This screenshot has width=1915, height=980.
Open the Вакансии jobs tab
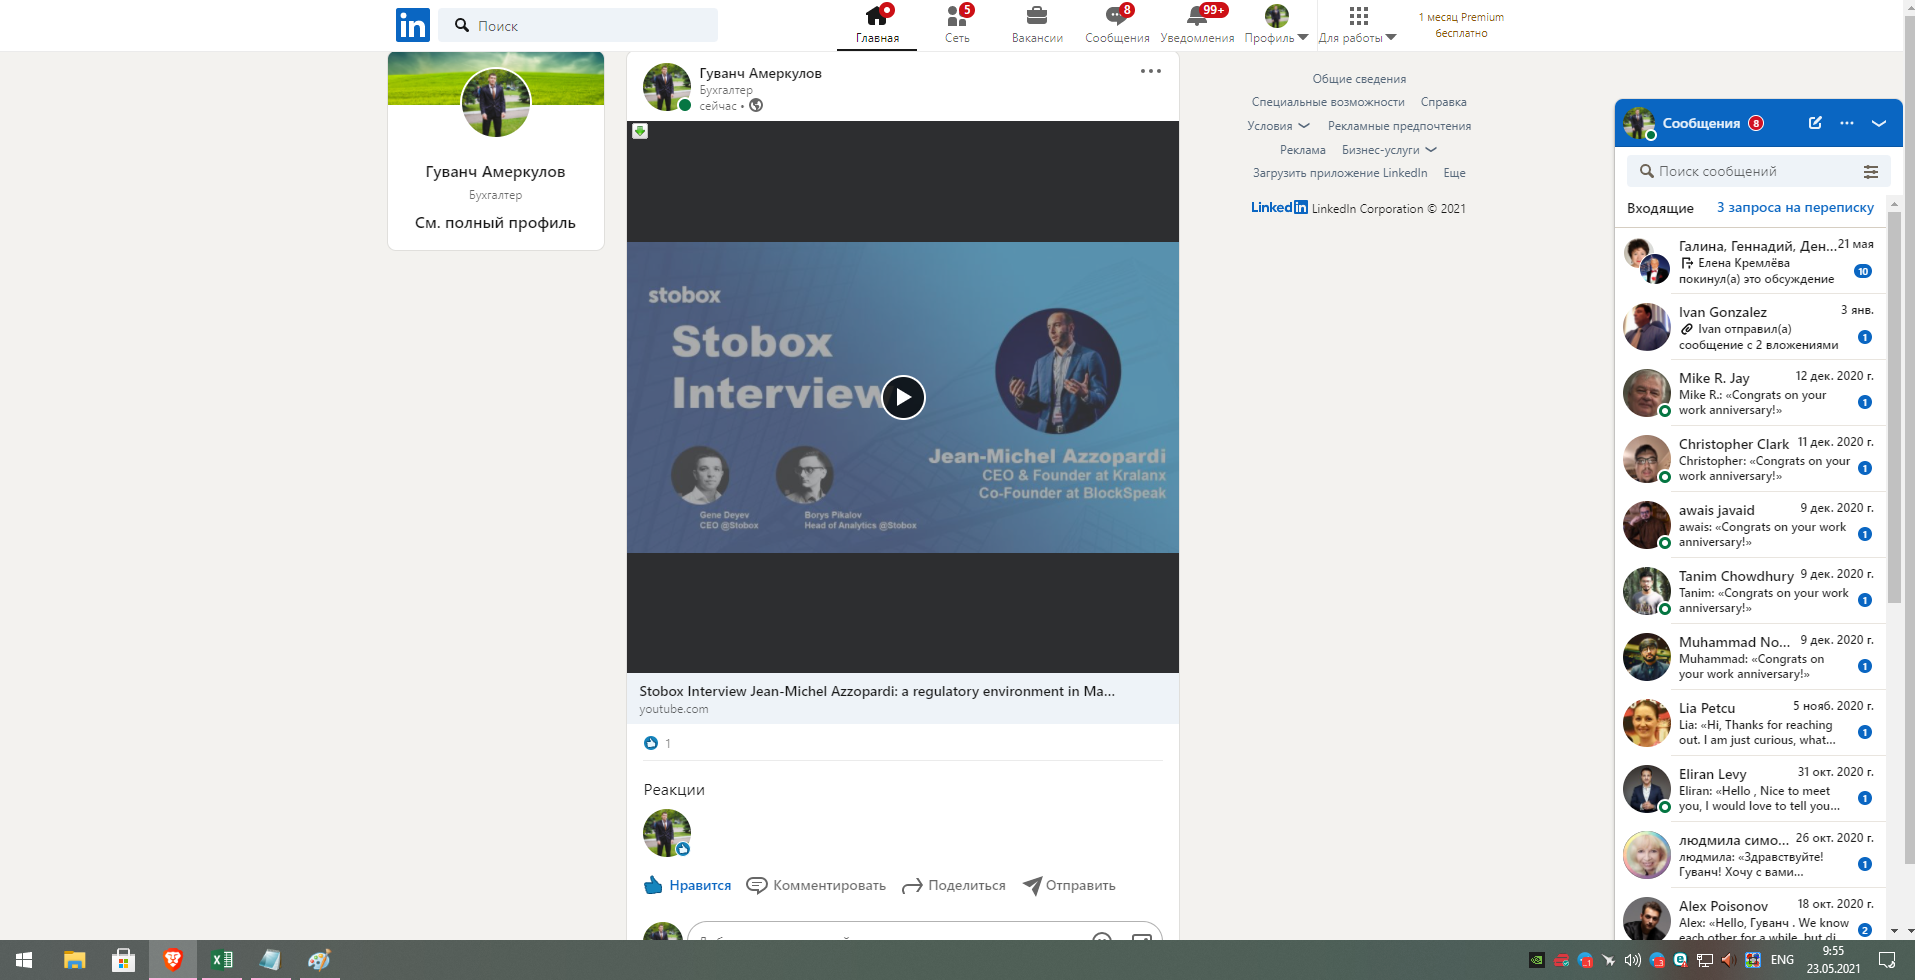(x=1037, y=25)
